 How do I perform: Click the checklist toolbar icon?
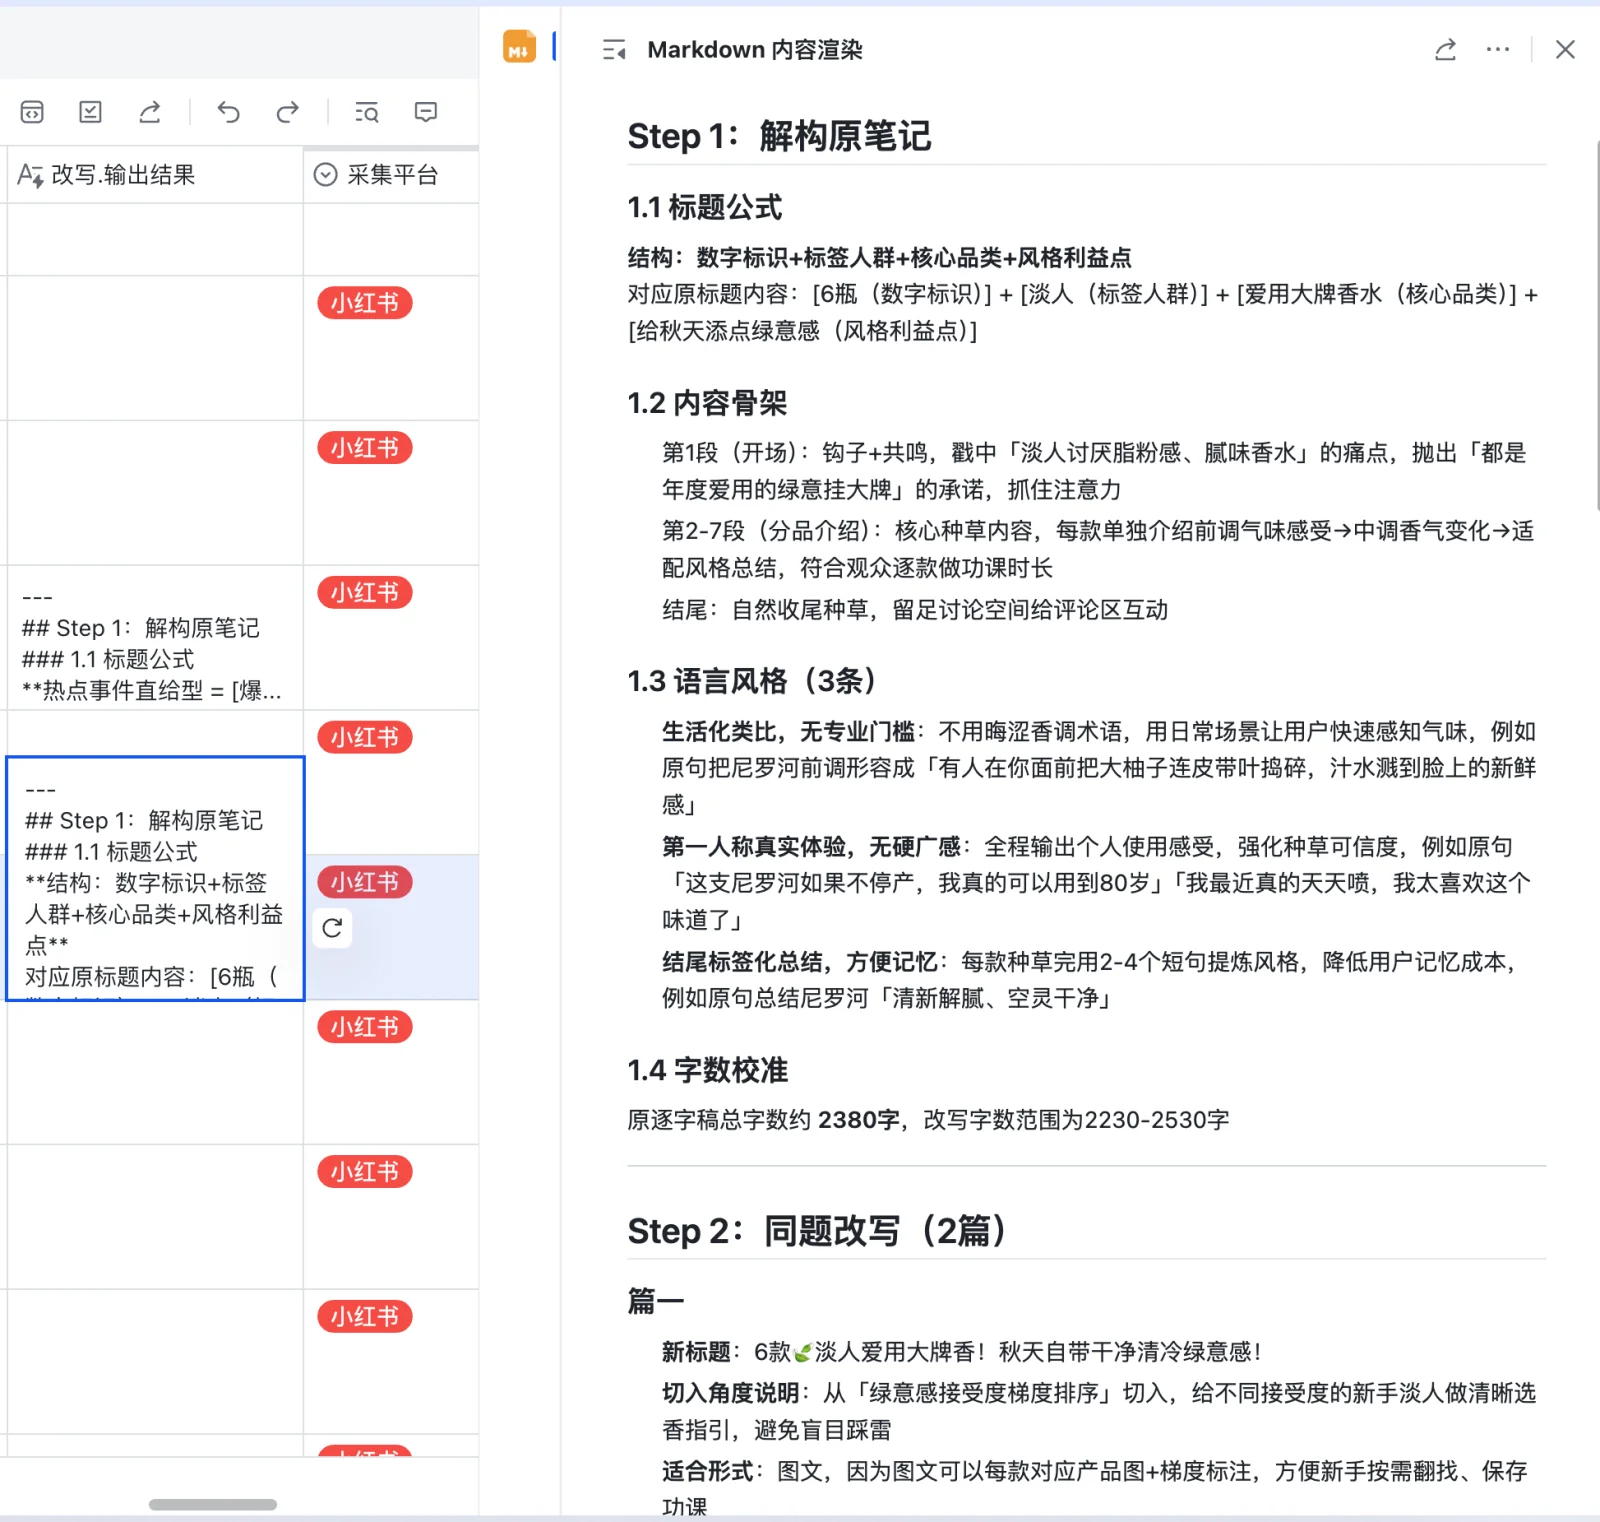coord(90,112)
